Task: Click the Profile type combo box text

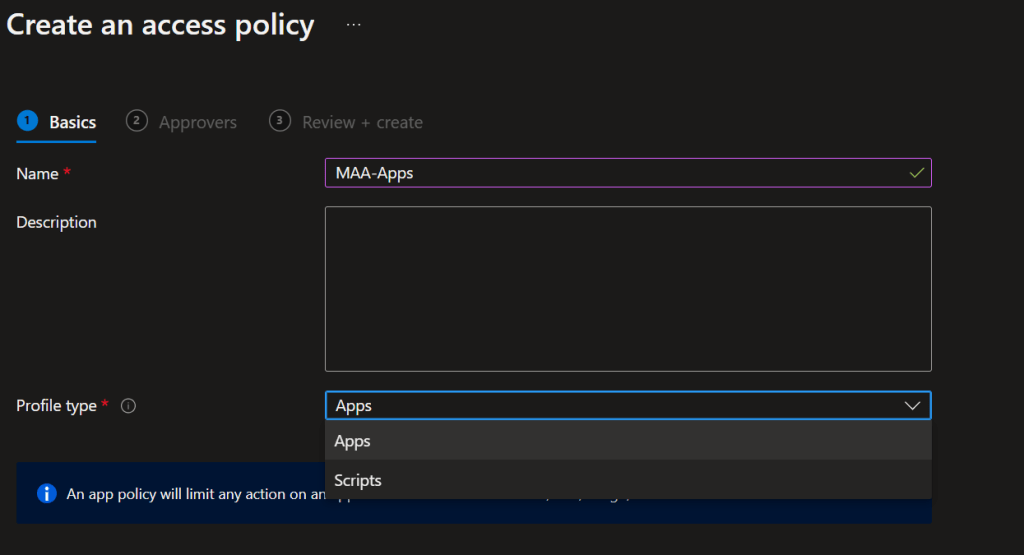Action: click(x=354, y=406)
